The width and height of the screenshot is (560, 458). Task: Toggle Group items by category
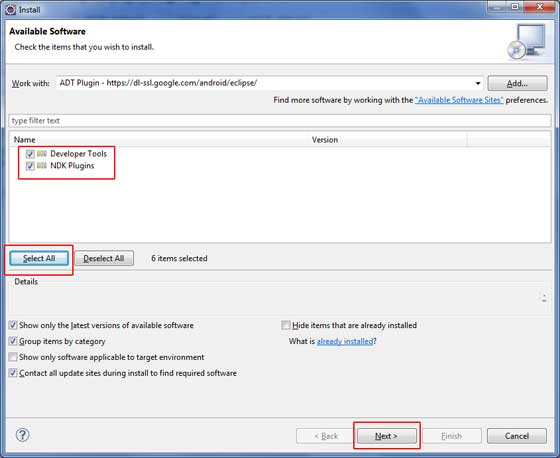pos(13,341)
